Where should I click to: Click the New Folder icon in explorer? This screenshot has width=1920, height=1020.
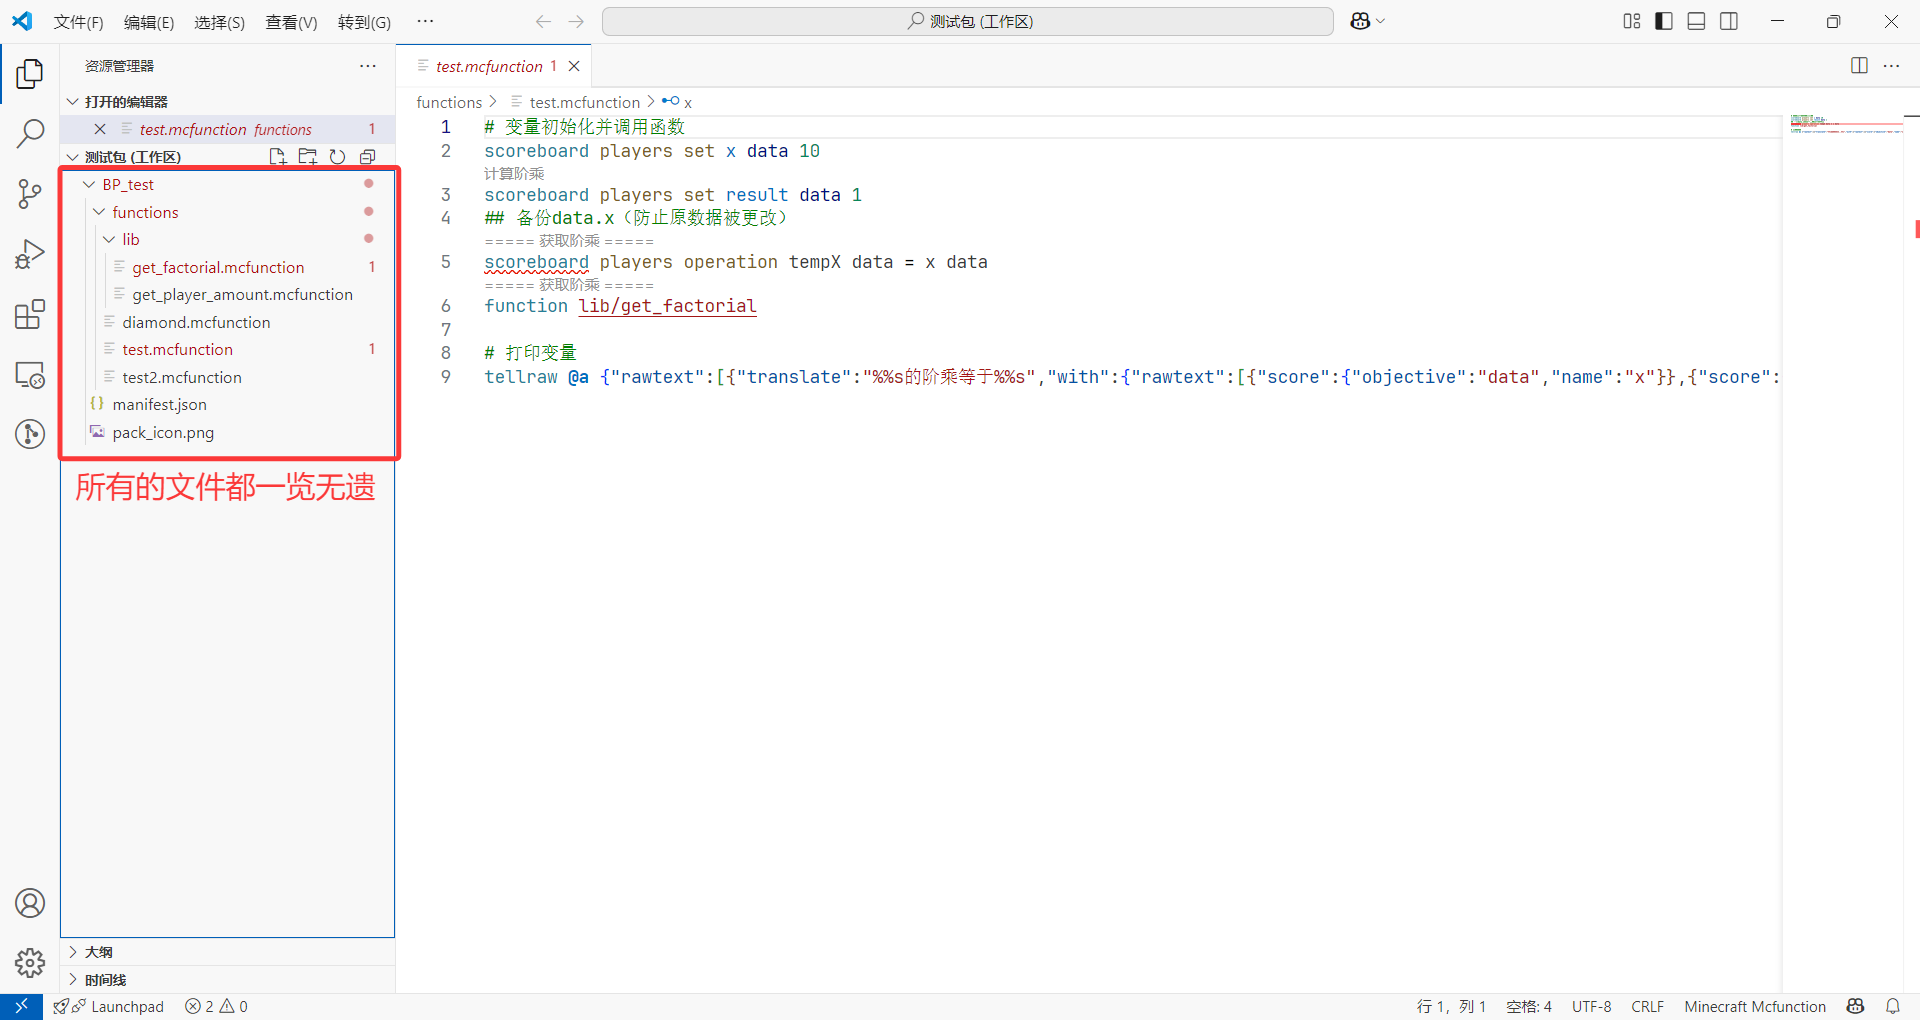[x=308, y=157]
